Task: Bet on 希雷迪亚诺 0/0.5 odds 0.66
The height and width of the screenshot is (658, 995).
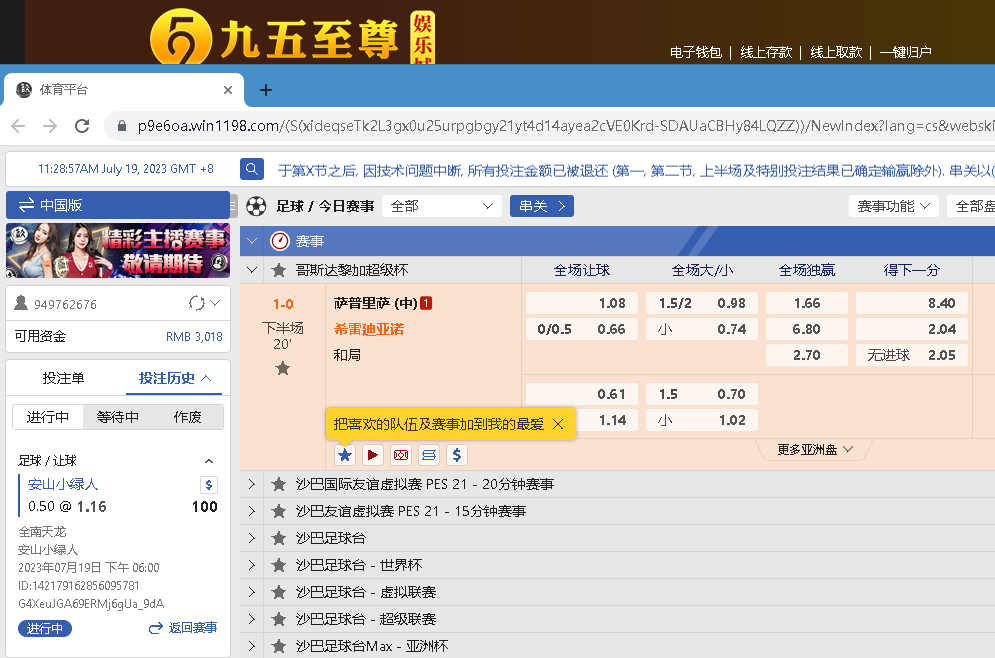Action: click(x=581, y=329)
